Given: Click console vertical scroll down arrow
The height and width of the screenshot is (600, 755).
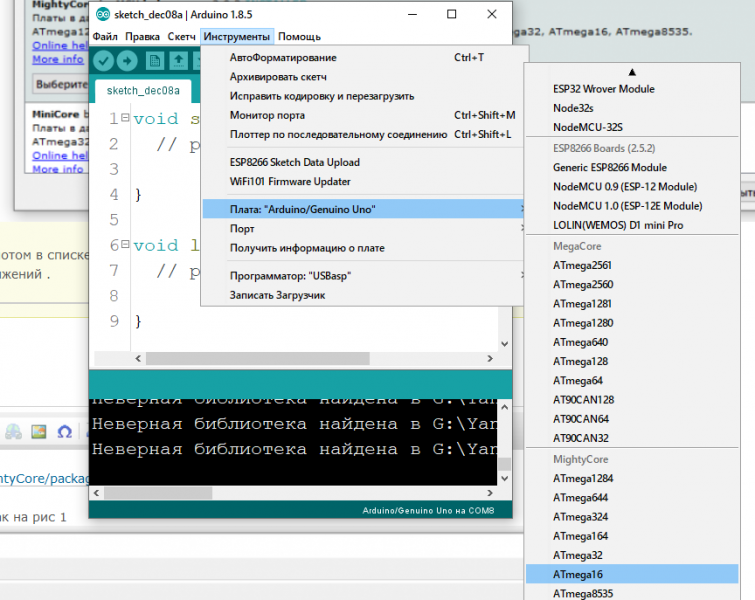Looking at the screenshot, I should tap(505, 478).
